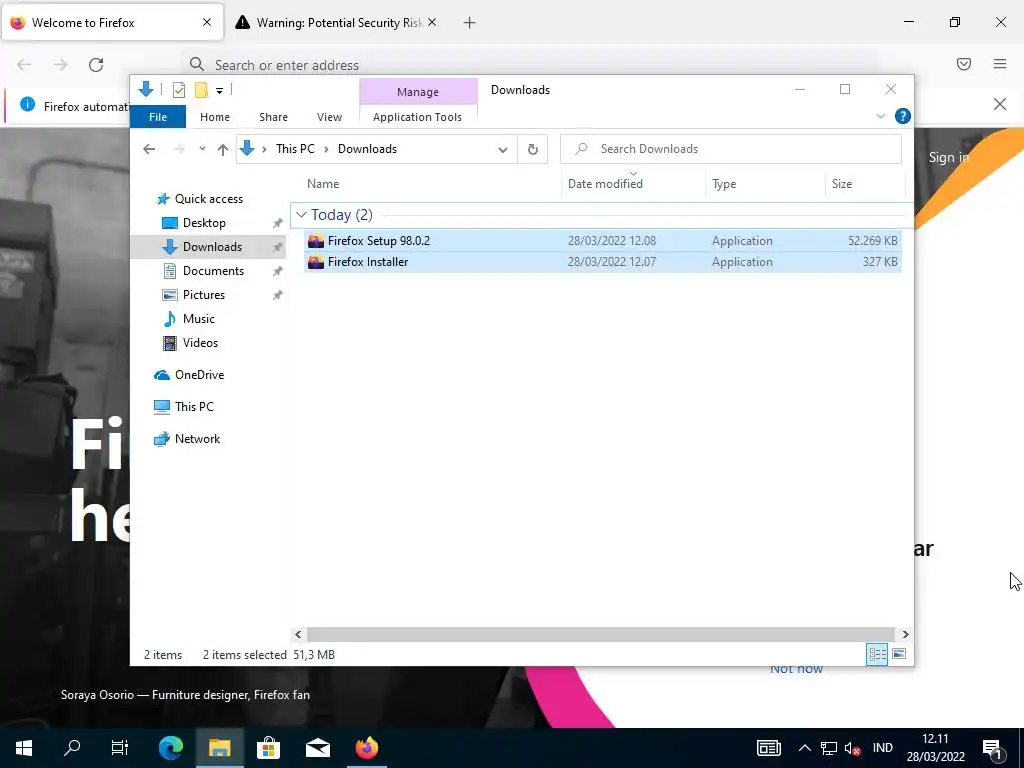Open Network in navigation pane
The width and height of the screenshot is (1024, 768).
197,439
